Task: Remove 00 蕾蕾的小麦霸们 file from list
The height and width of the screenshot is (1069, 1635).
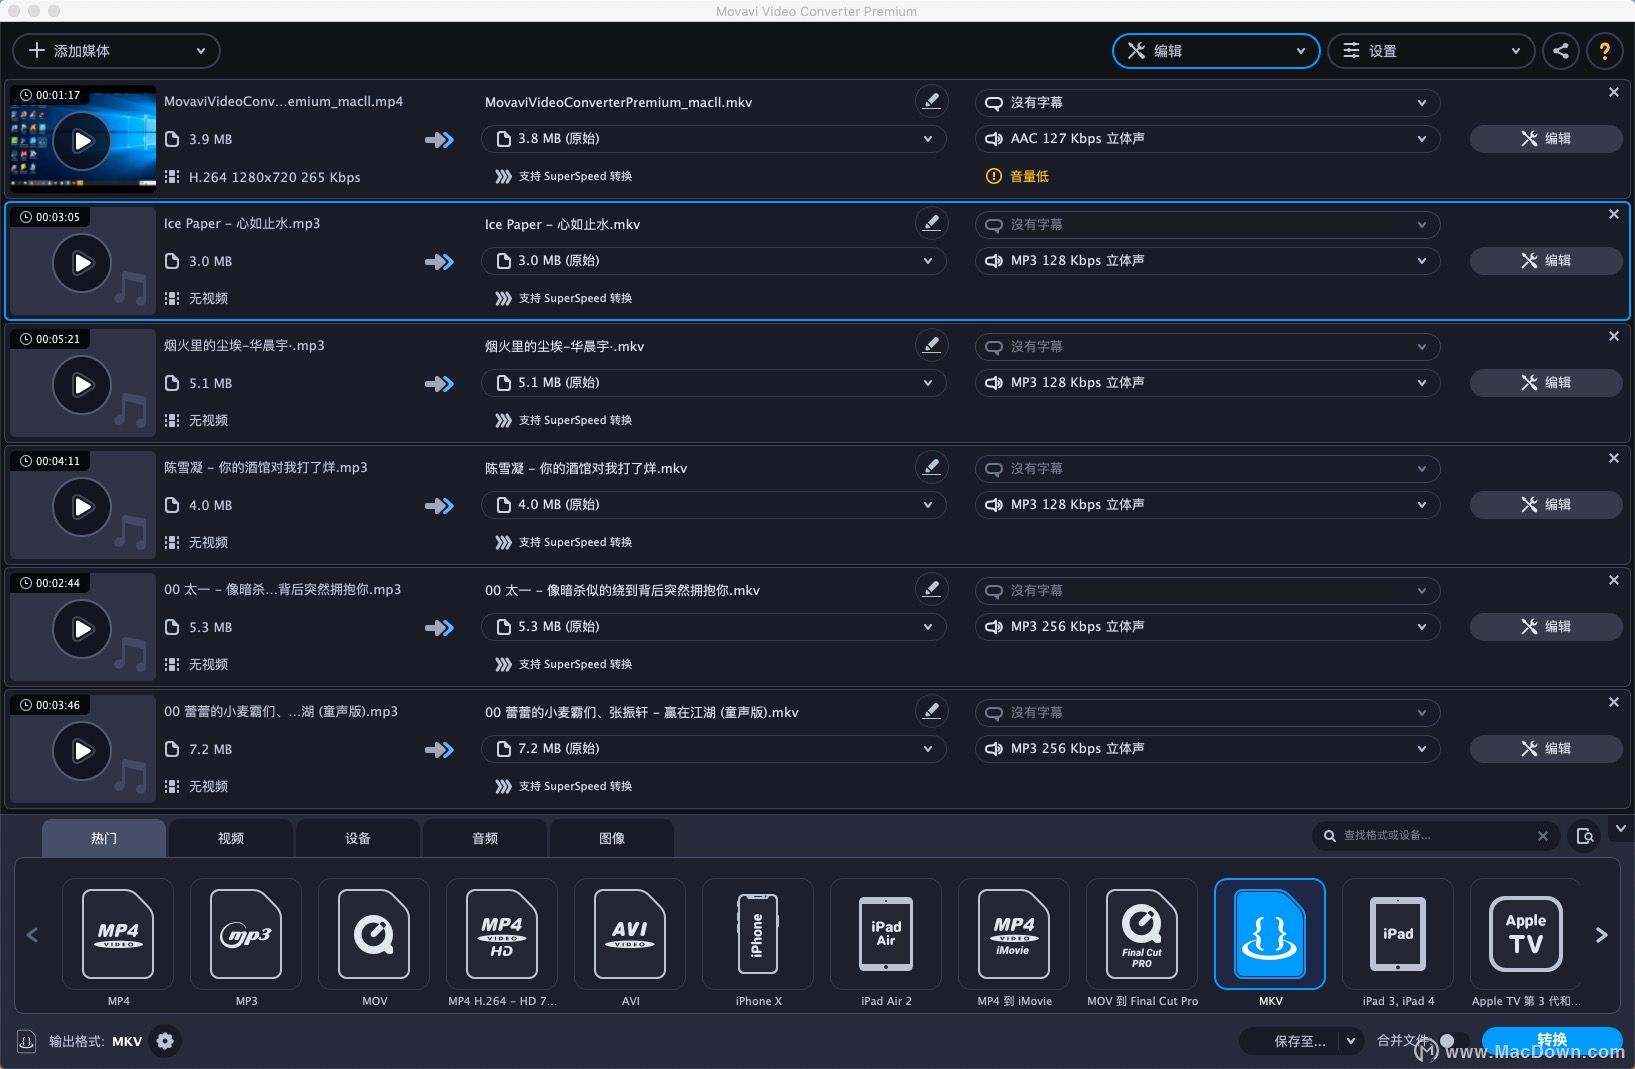Action: 1613,702
